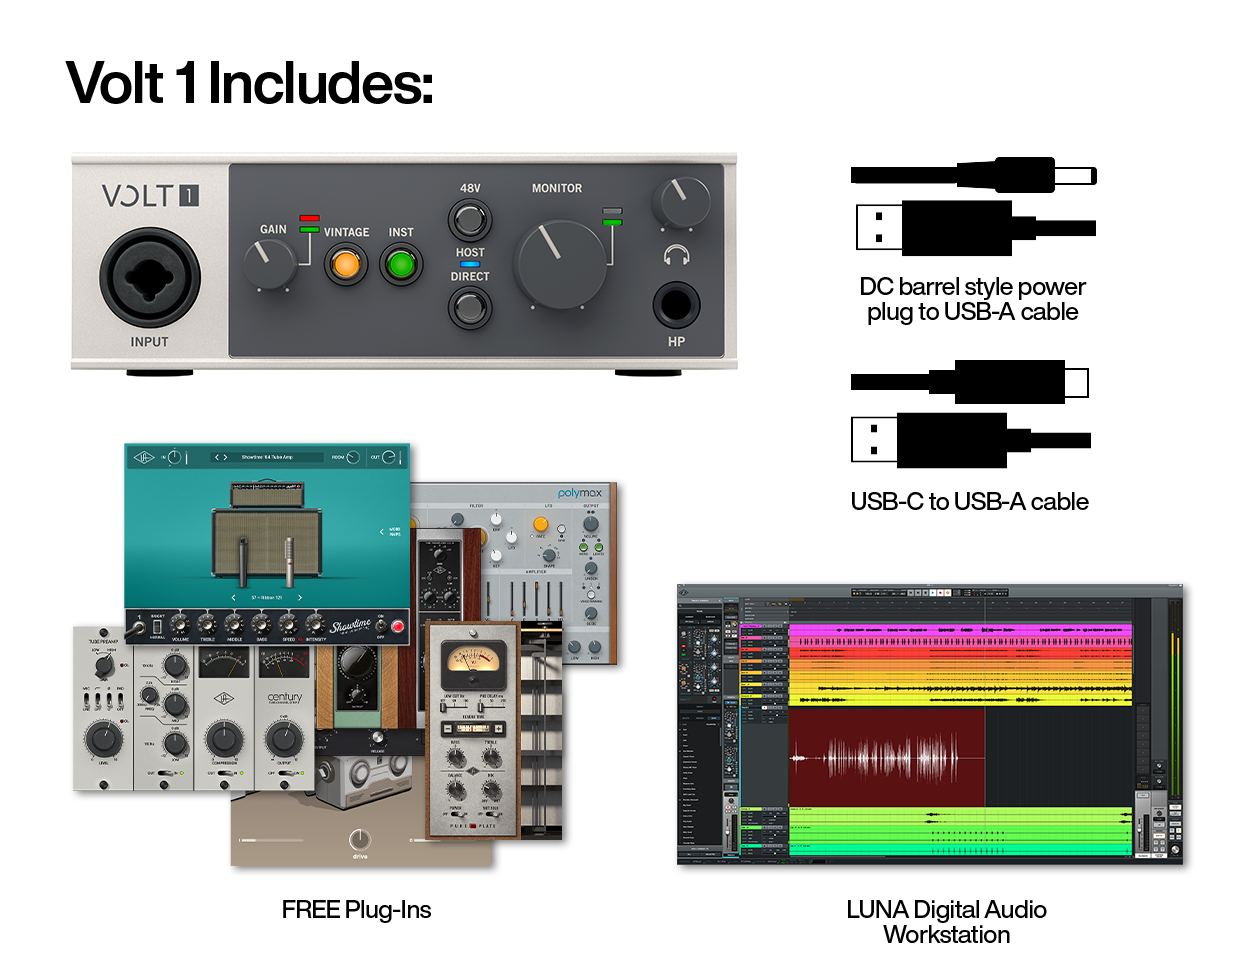1248x980 pixels.
Task: Click the 57 + Ribbon 121 mic label
Action: (267, 598)
